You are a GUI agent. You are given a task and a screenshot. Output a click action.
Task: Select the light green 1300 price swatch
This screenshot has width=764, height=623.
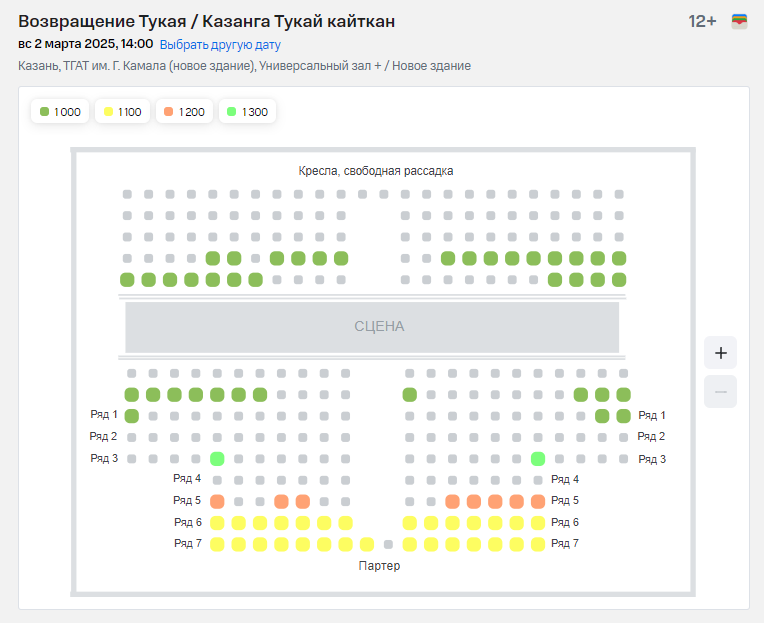coord(232,112)
